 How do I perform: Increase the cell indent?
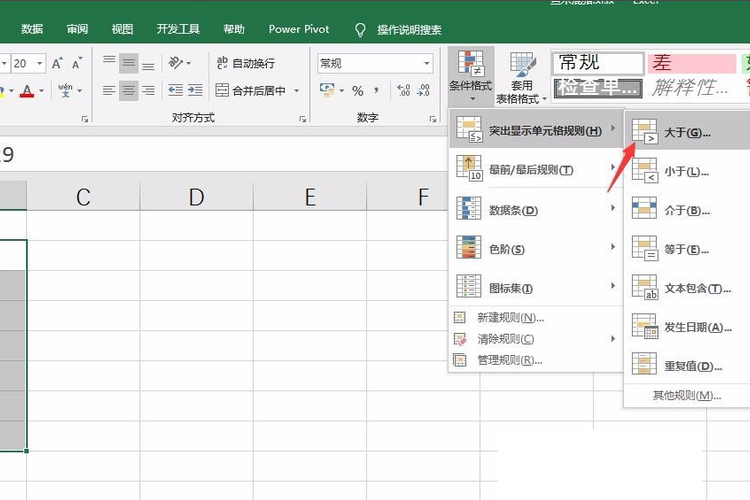[x=195, y=90]
